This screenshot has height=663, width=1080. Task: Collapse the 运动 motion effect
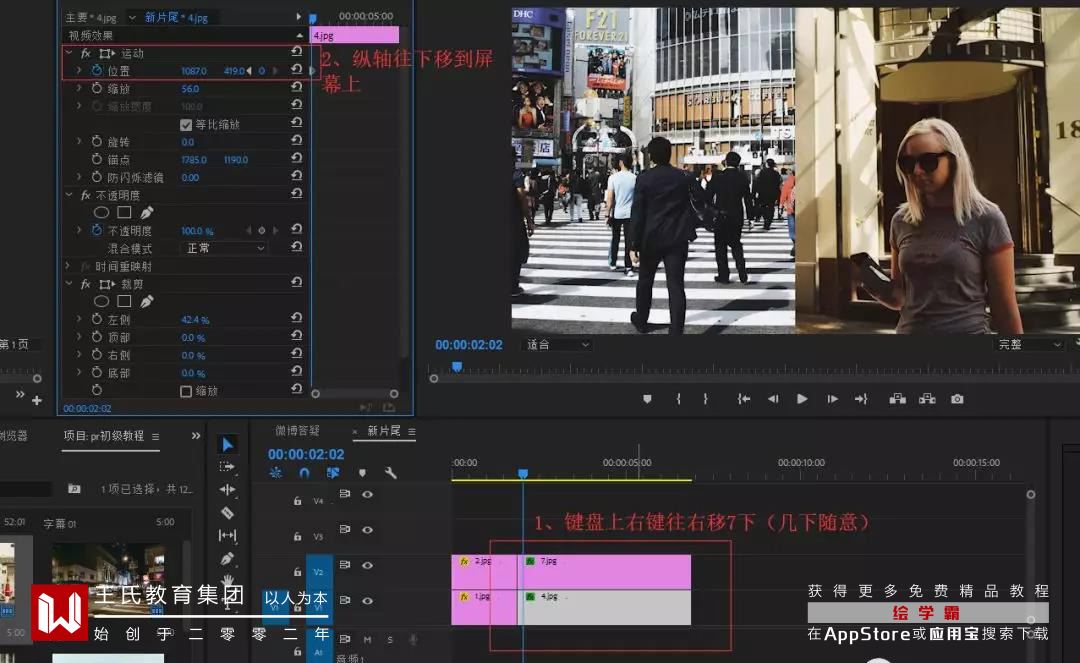coord(68,52)
